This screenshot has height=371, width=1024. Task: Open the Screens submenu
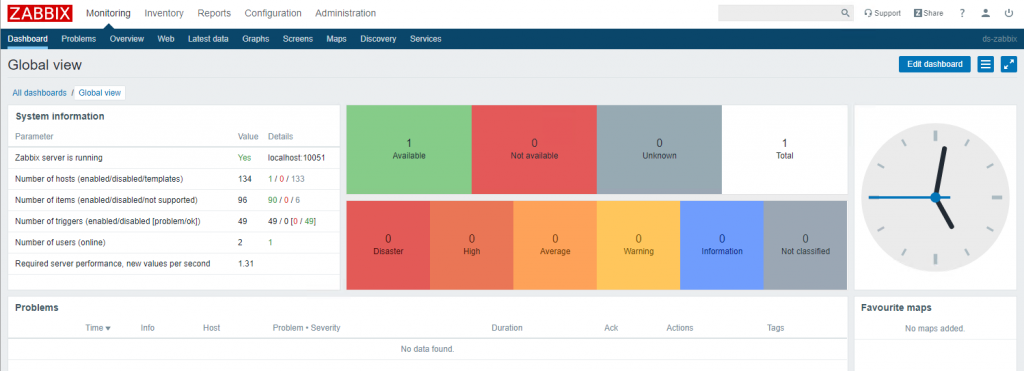pos(298,39)
